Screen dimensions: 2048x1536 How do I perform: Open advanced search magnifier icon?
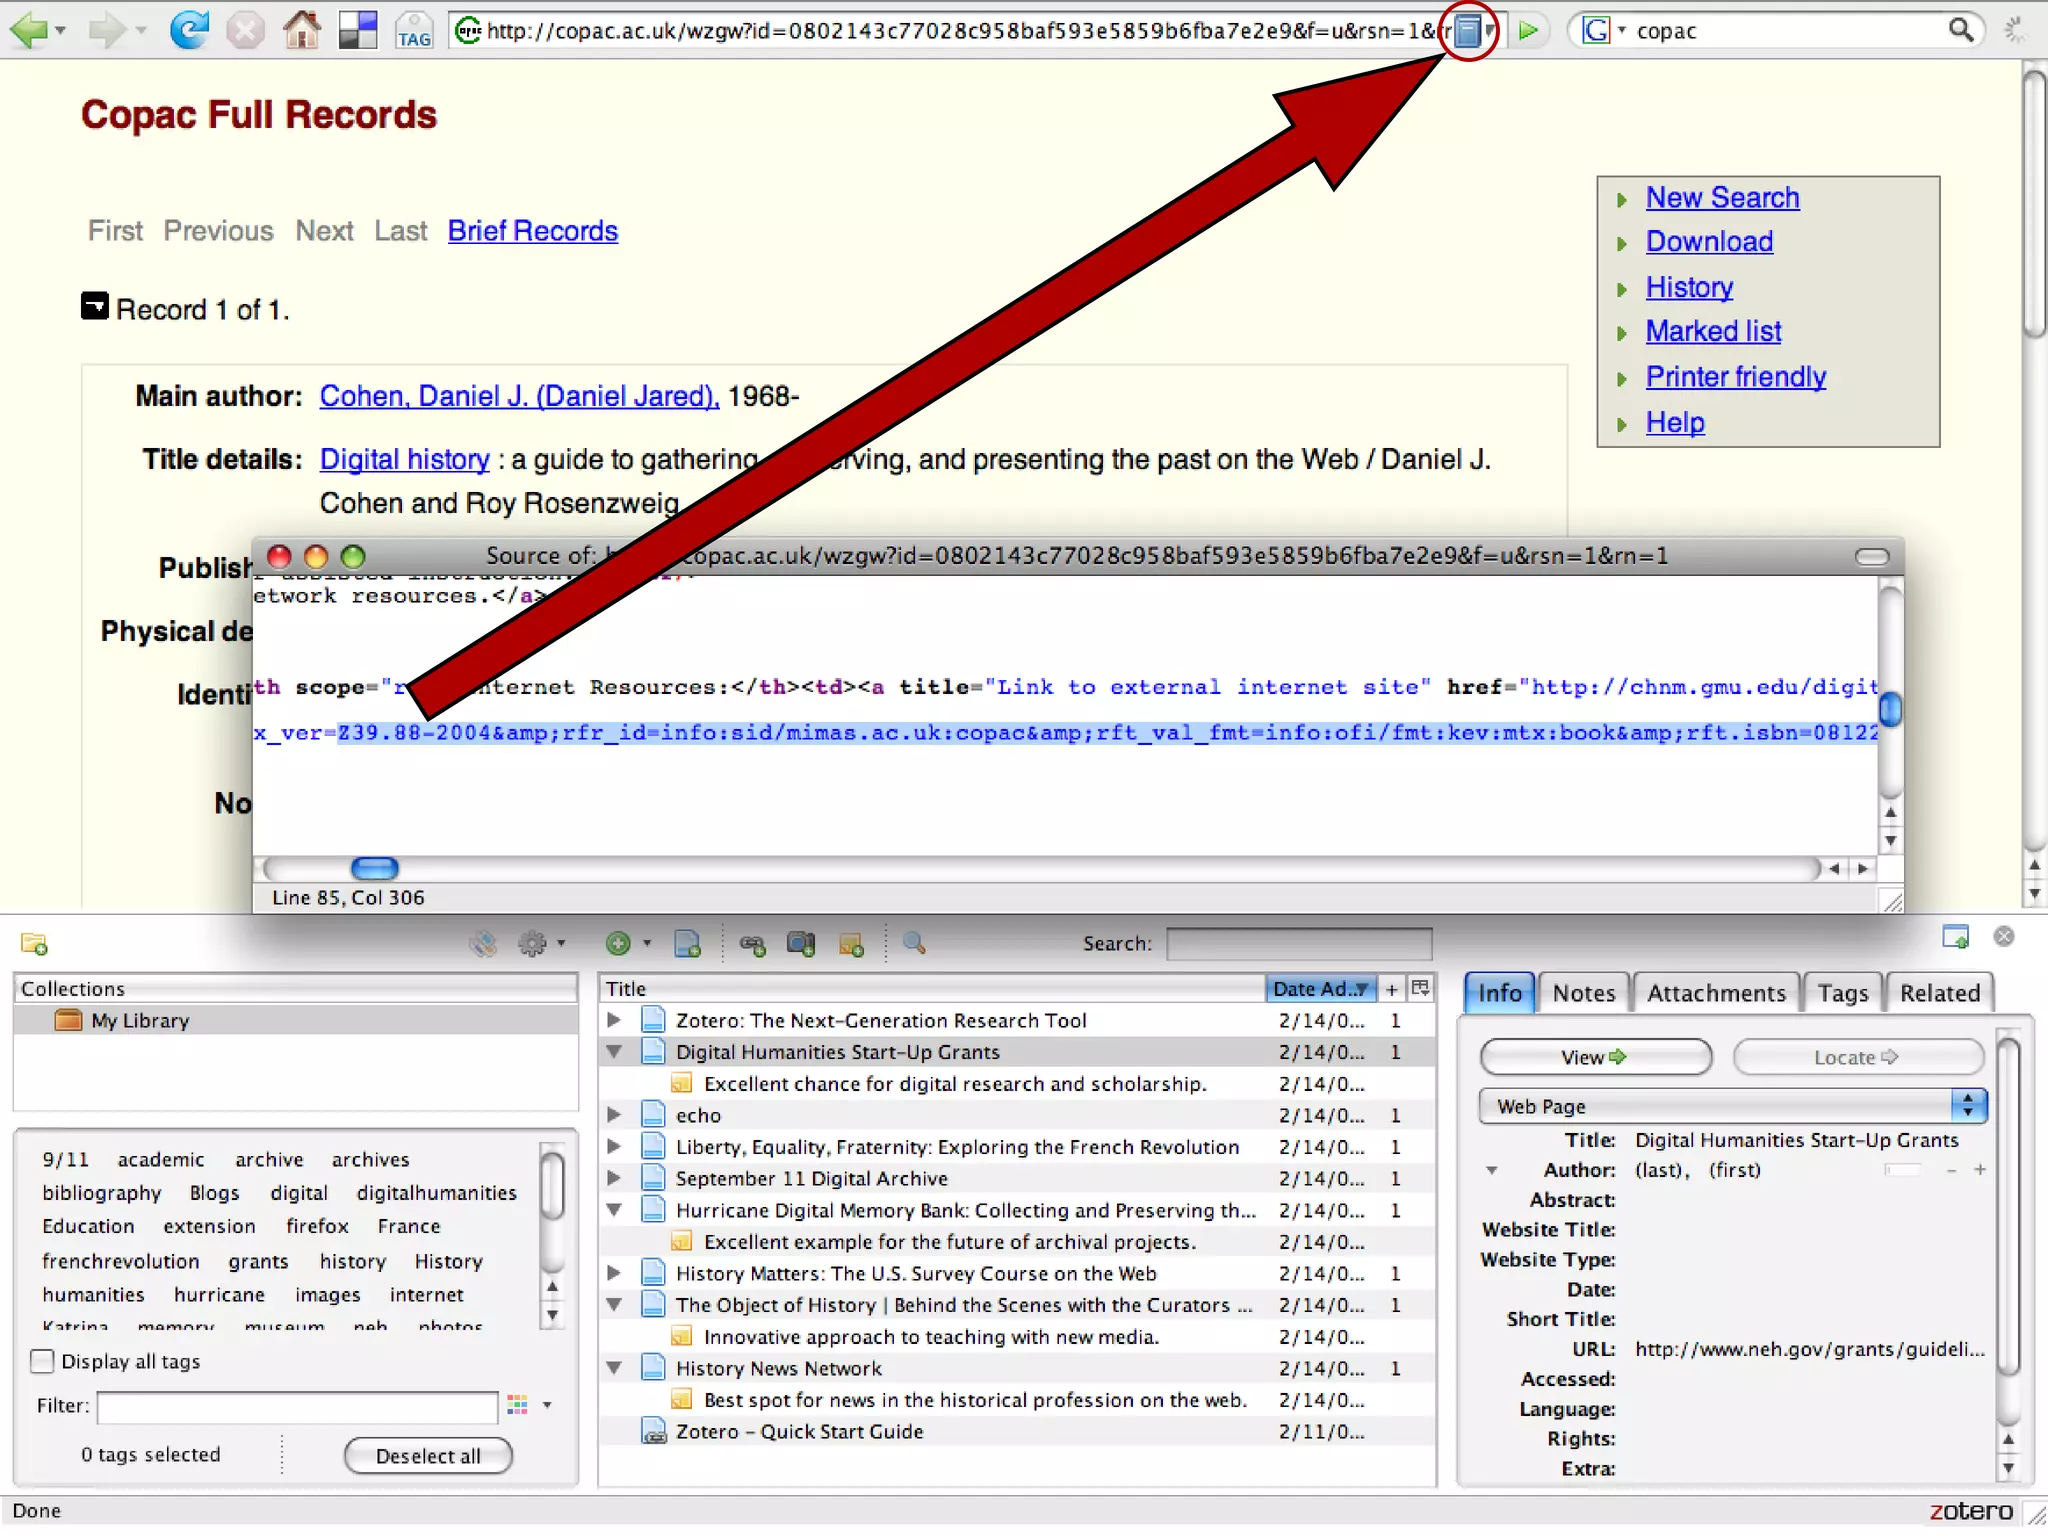[913, 943]
